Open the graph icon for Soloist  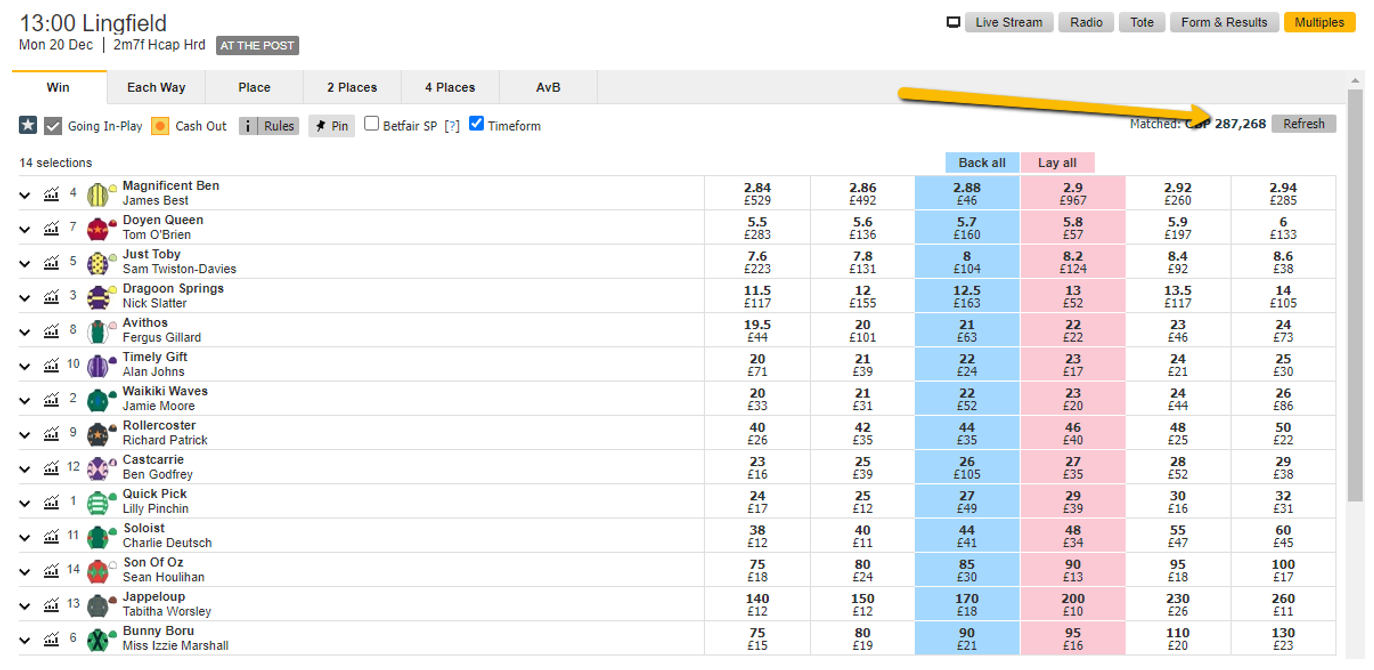click(x=51, y=536)
